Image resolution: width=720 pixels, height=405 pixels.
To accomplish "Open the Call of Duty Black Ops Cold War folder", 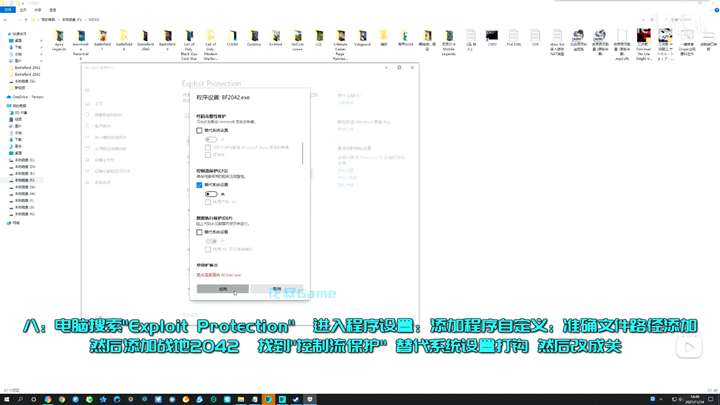I will [189, 45].
